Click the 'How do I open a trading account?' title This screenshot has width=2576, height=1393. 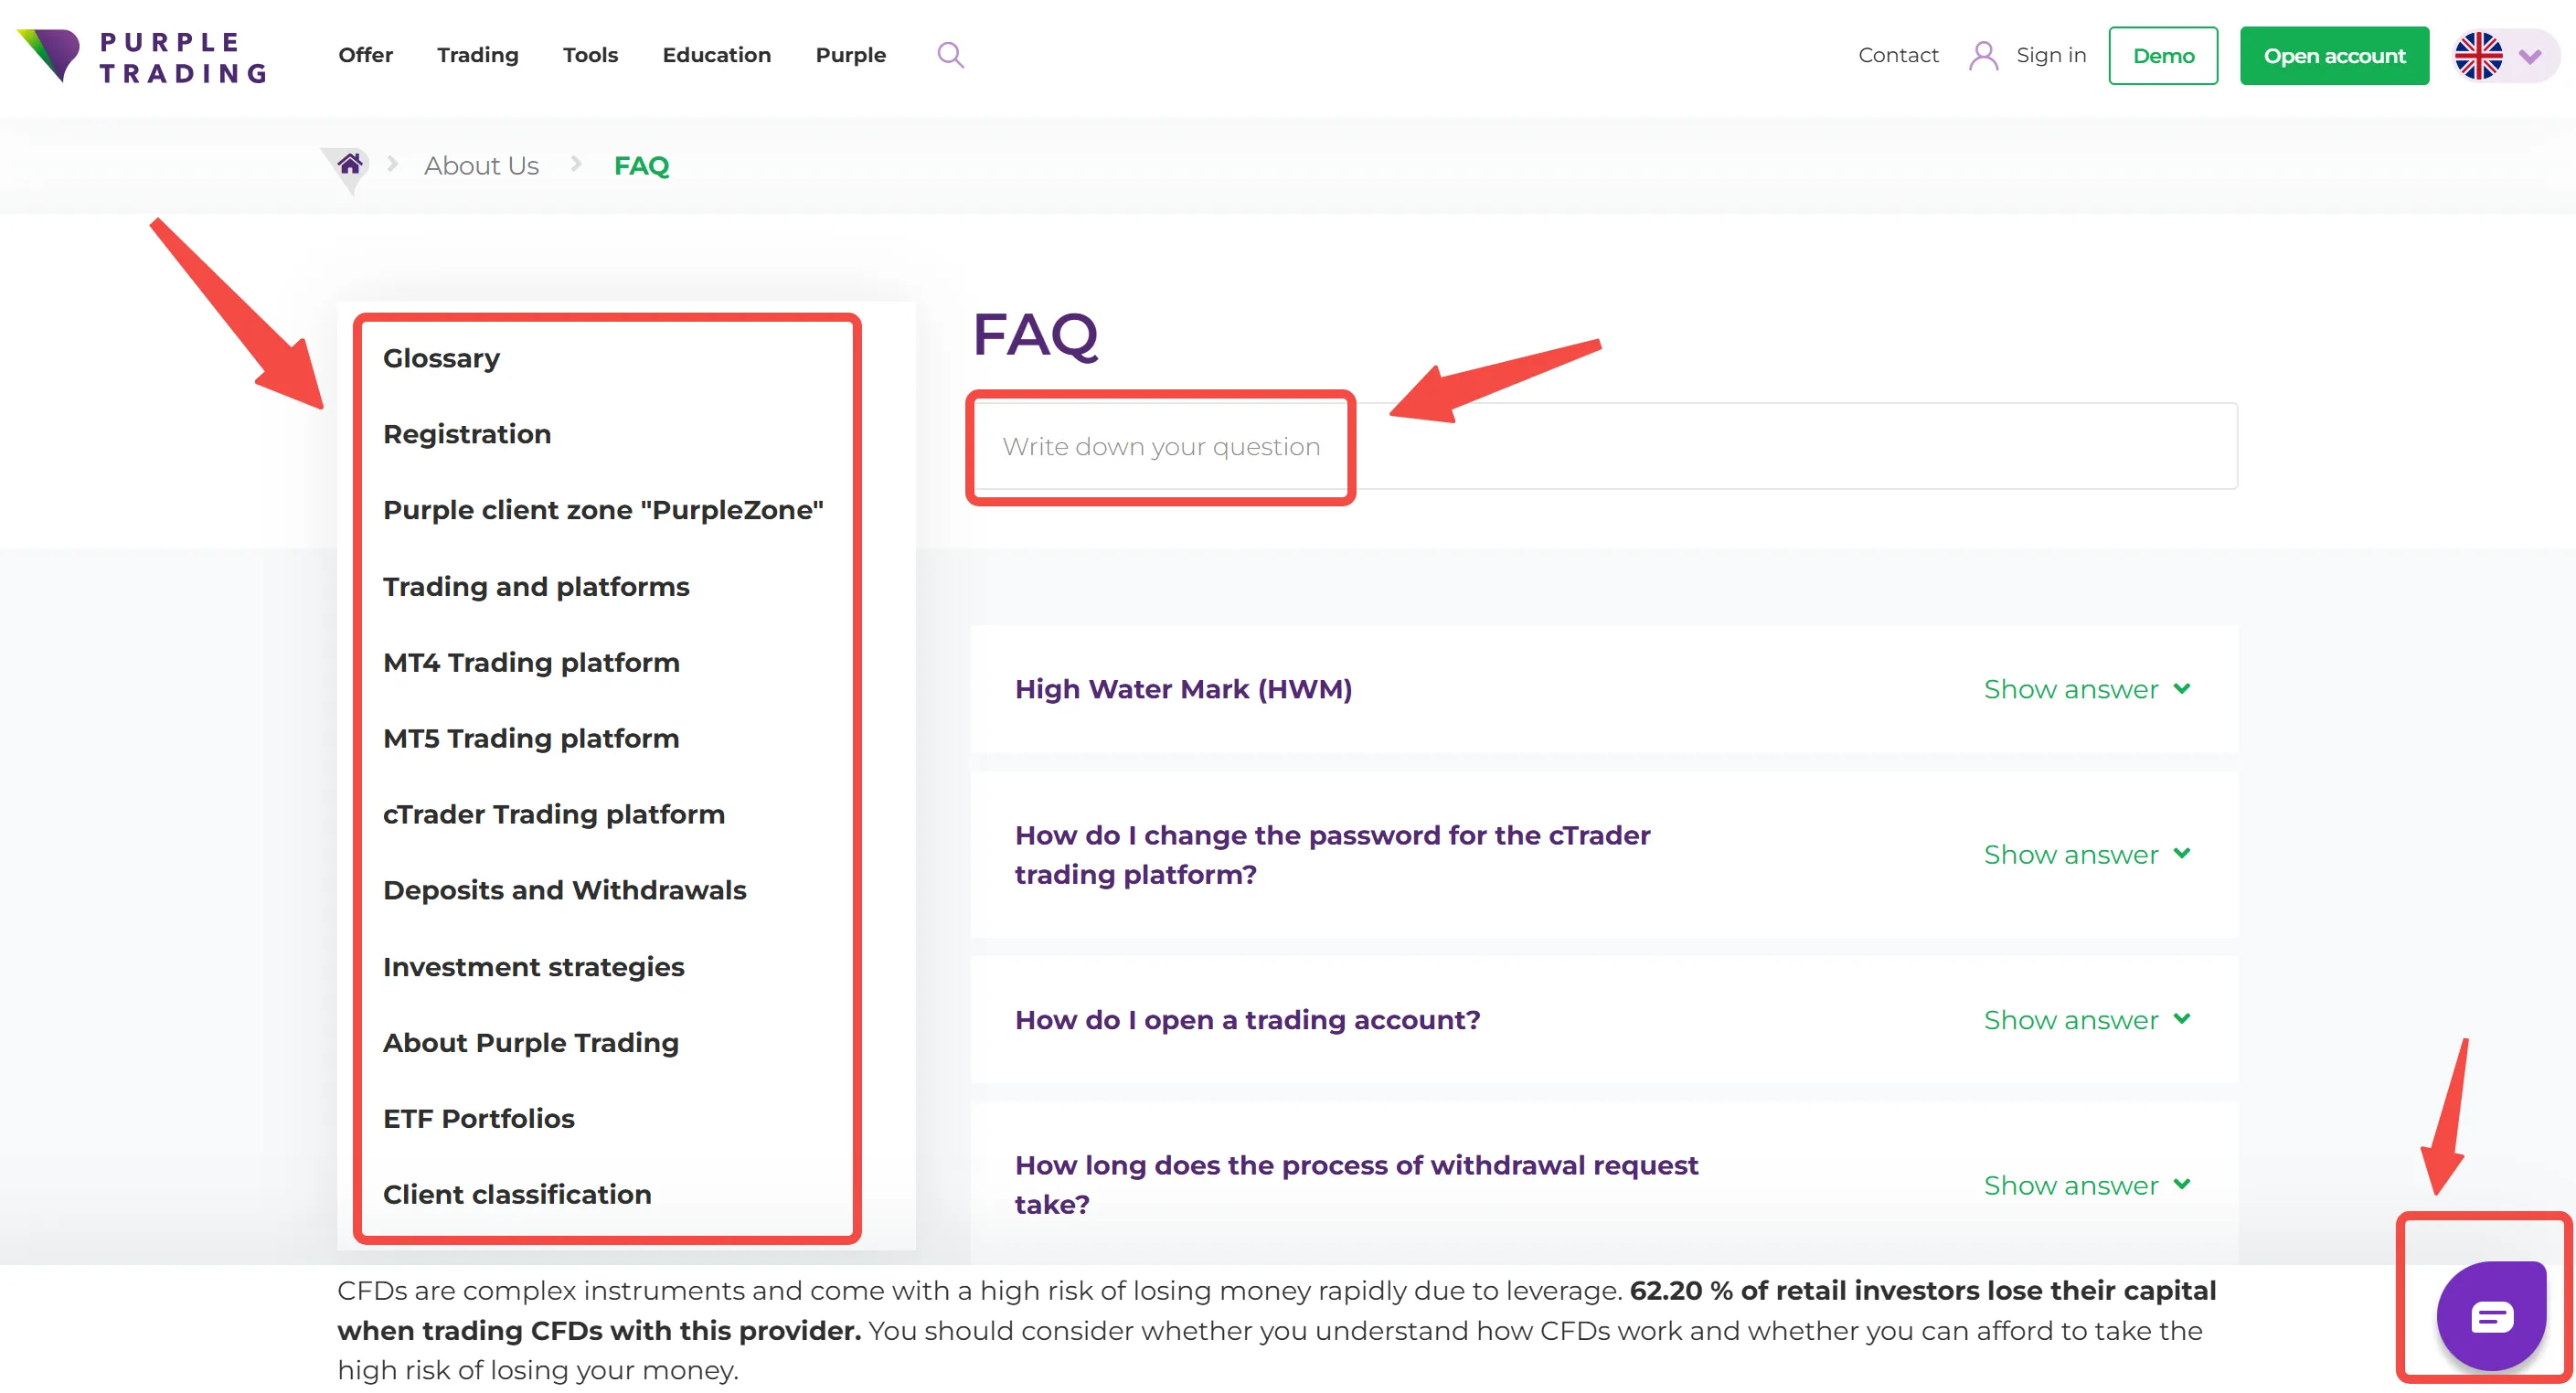pos(1247,1020)
